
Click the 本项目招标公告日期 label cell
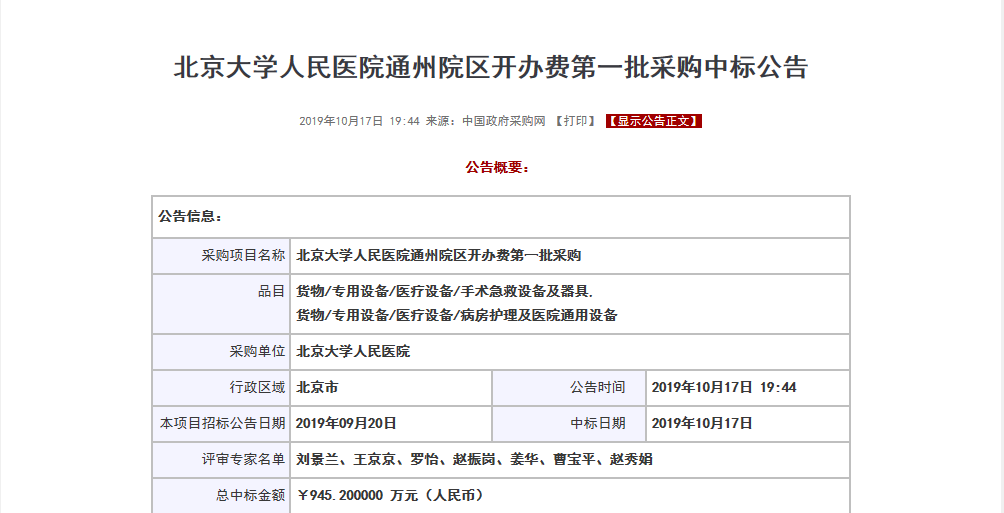[x=222, y=423]
